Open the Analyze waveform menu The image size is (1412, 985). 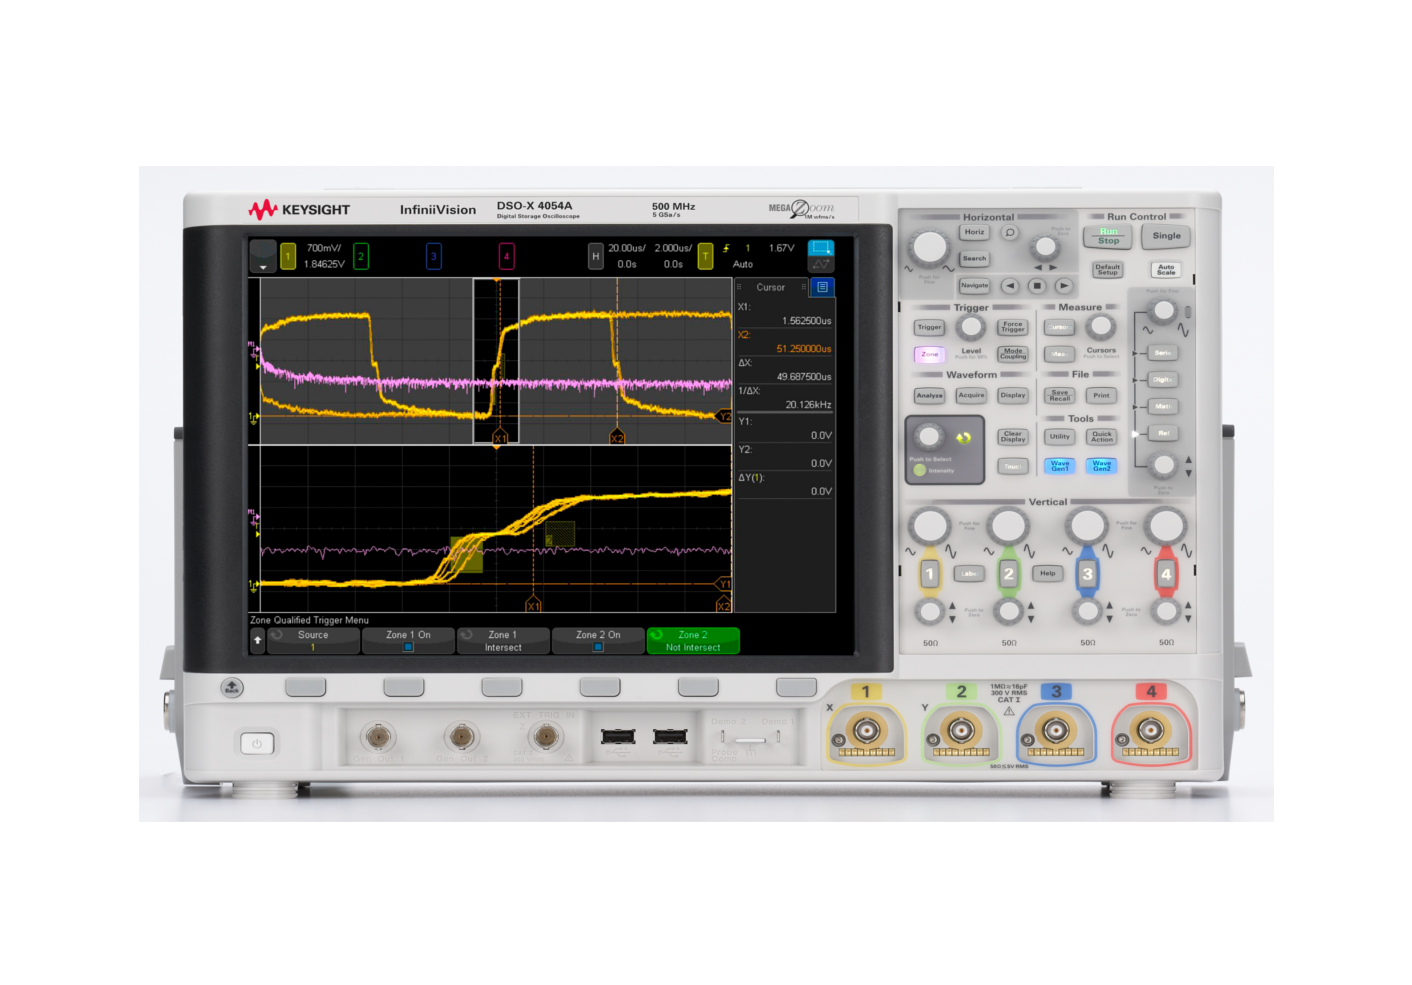pos(929,395)
